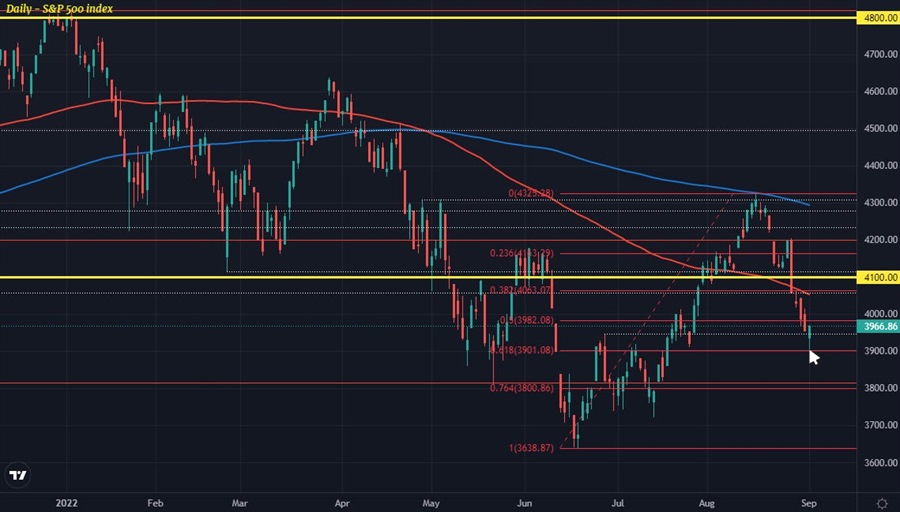Click the TradingView logo
The image size is (900, 512).
click(17, 476)
